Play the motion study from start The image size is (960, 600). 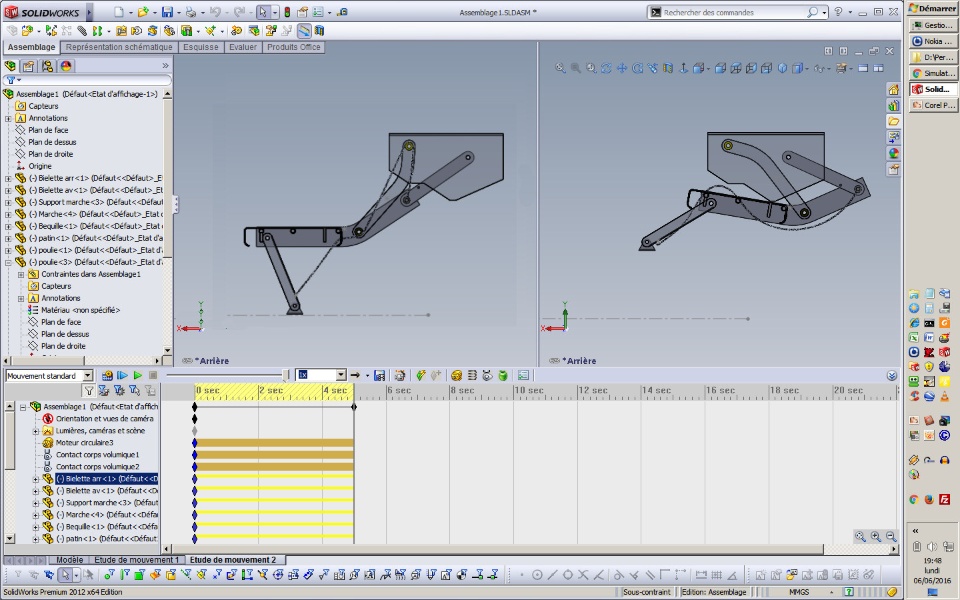coord(122,375)
